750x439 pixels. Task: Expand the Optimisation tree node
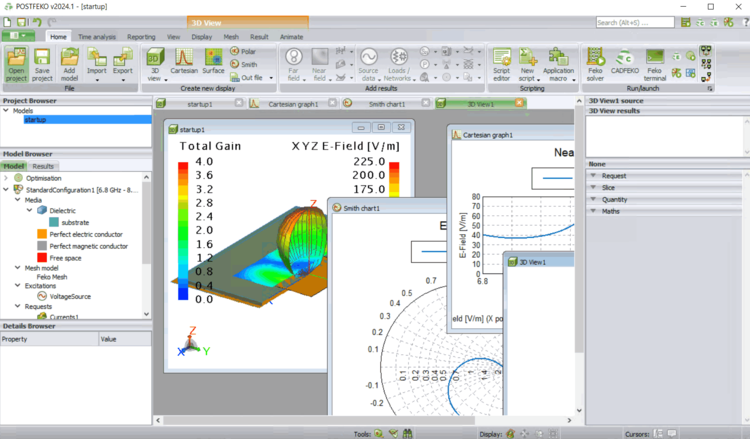point(6,177)
